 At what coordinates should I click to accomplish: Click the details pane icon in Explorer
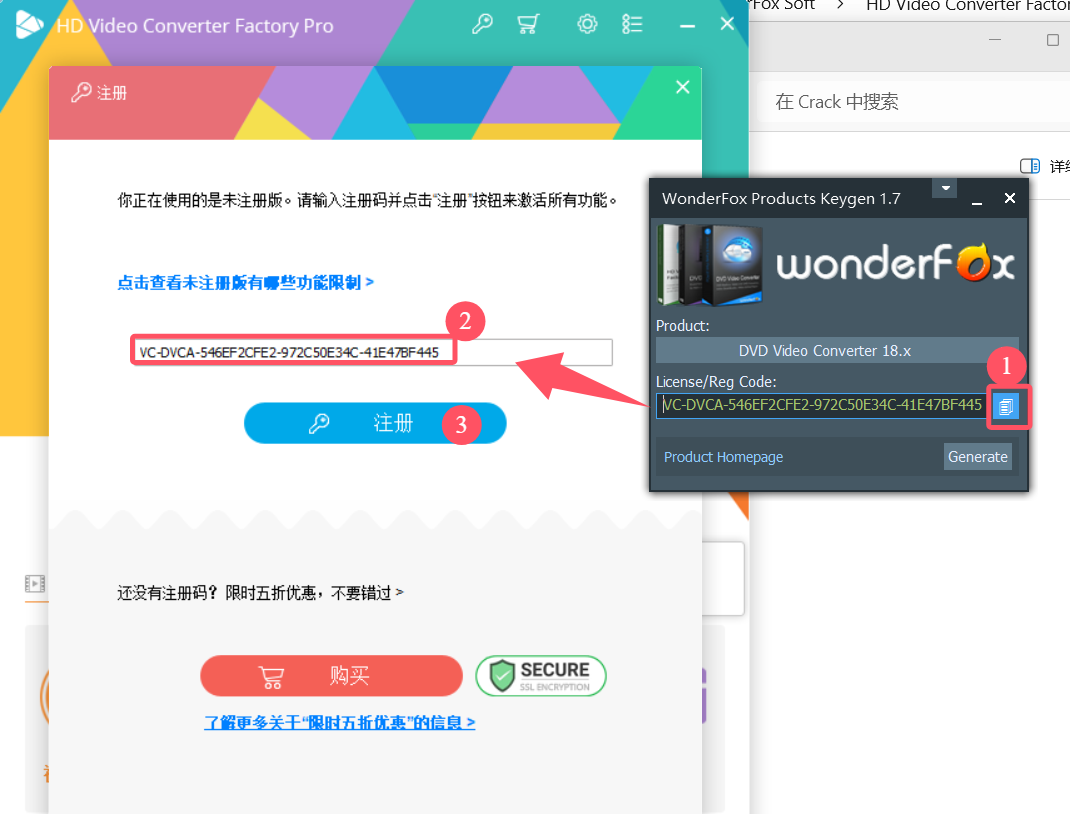coord(1029,166)
